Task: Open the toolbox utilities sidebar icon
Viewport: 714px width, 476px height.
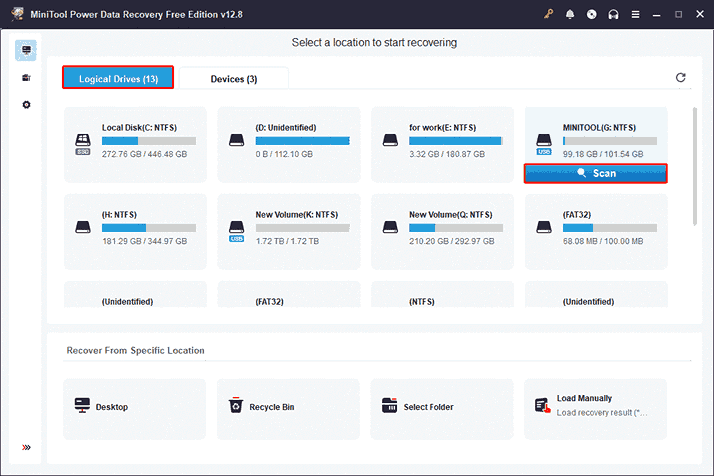Action: point(26,78)
